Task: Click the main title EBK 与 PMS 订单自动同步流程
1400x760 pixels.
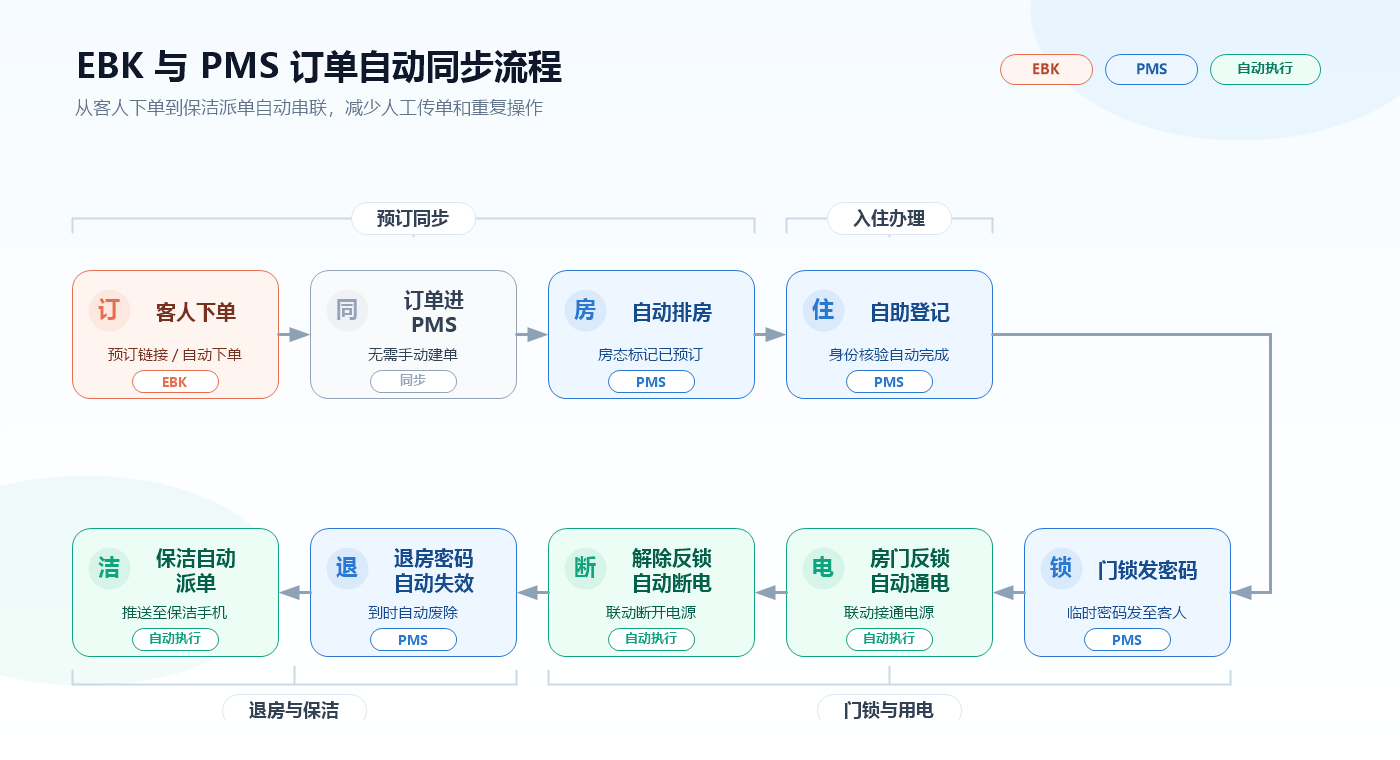Action: click(319, 67)
